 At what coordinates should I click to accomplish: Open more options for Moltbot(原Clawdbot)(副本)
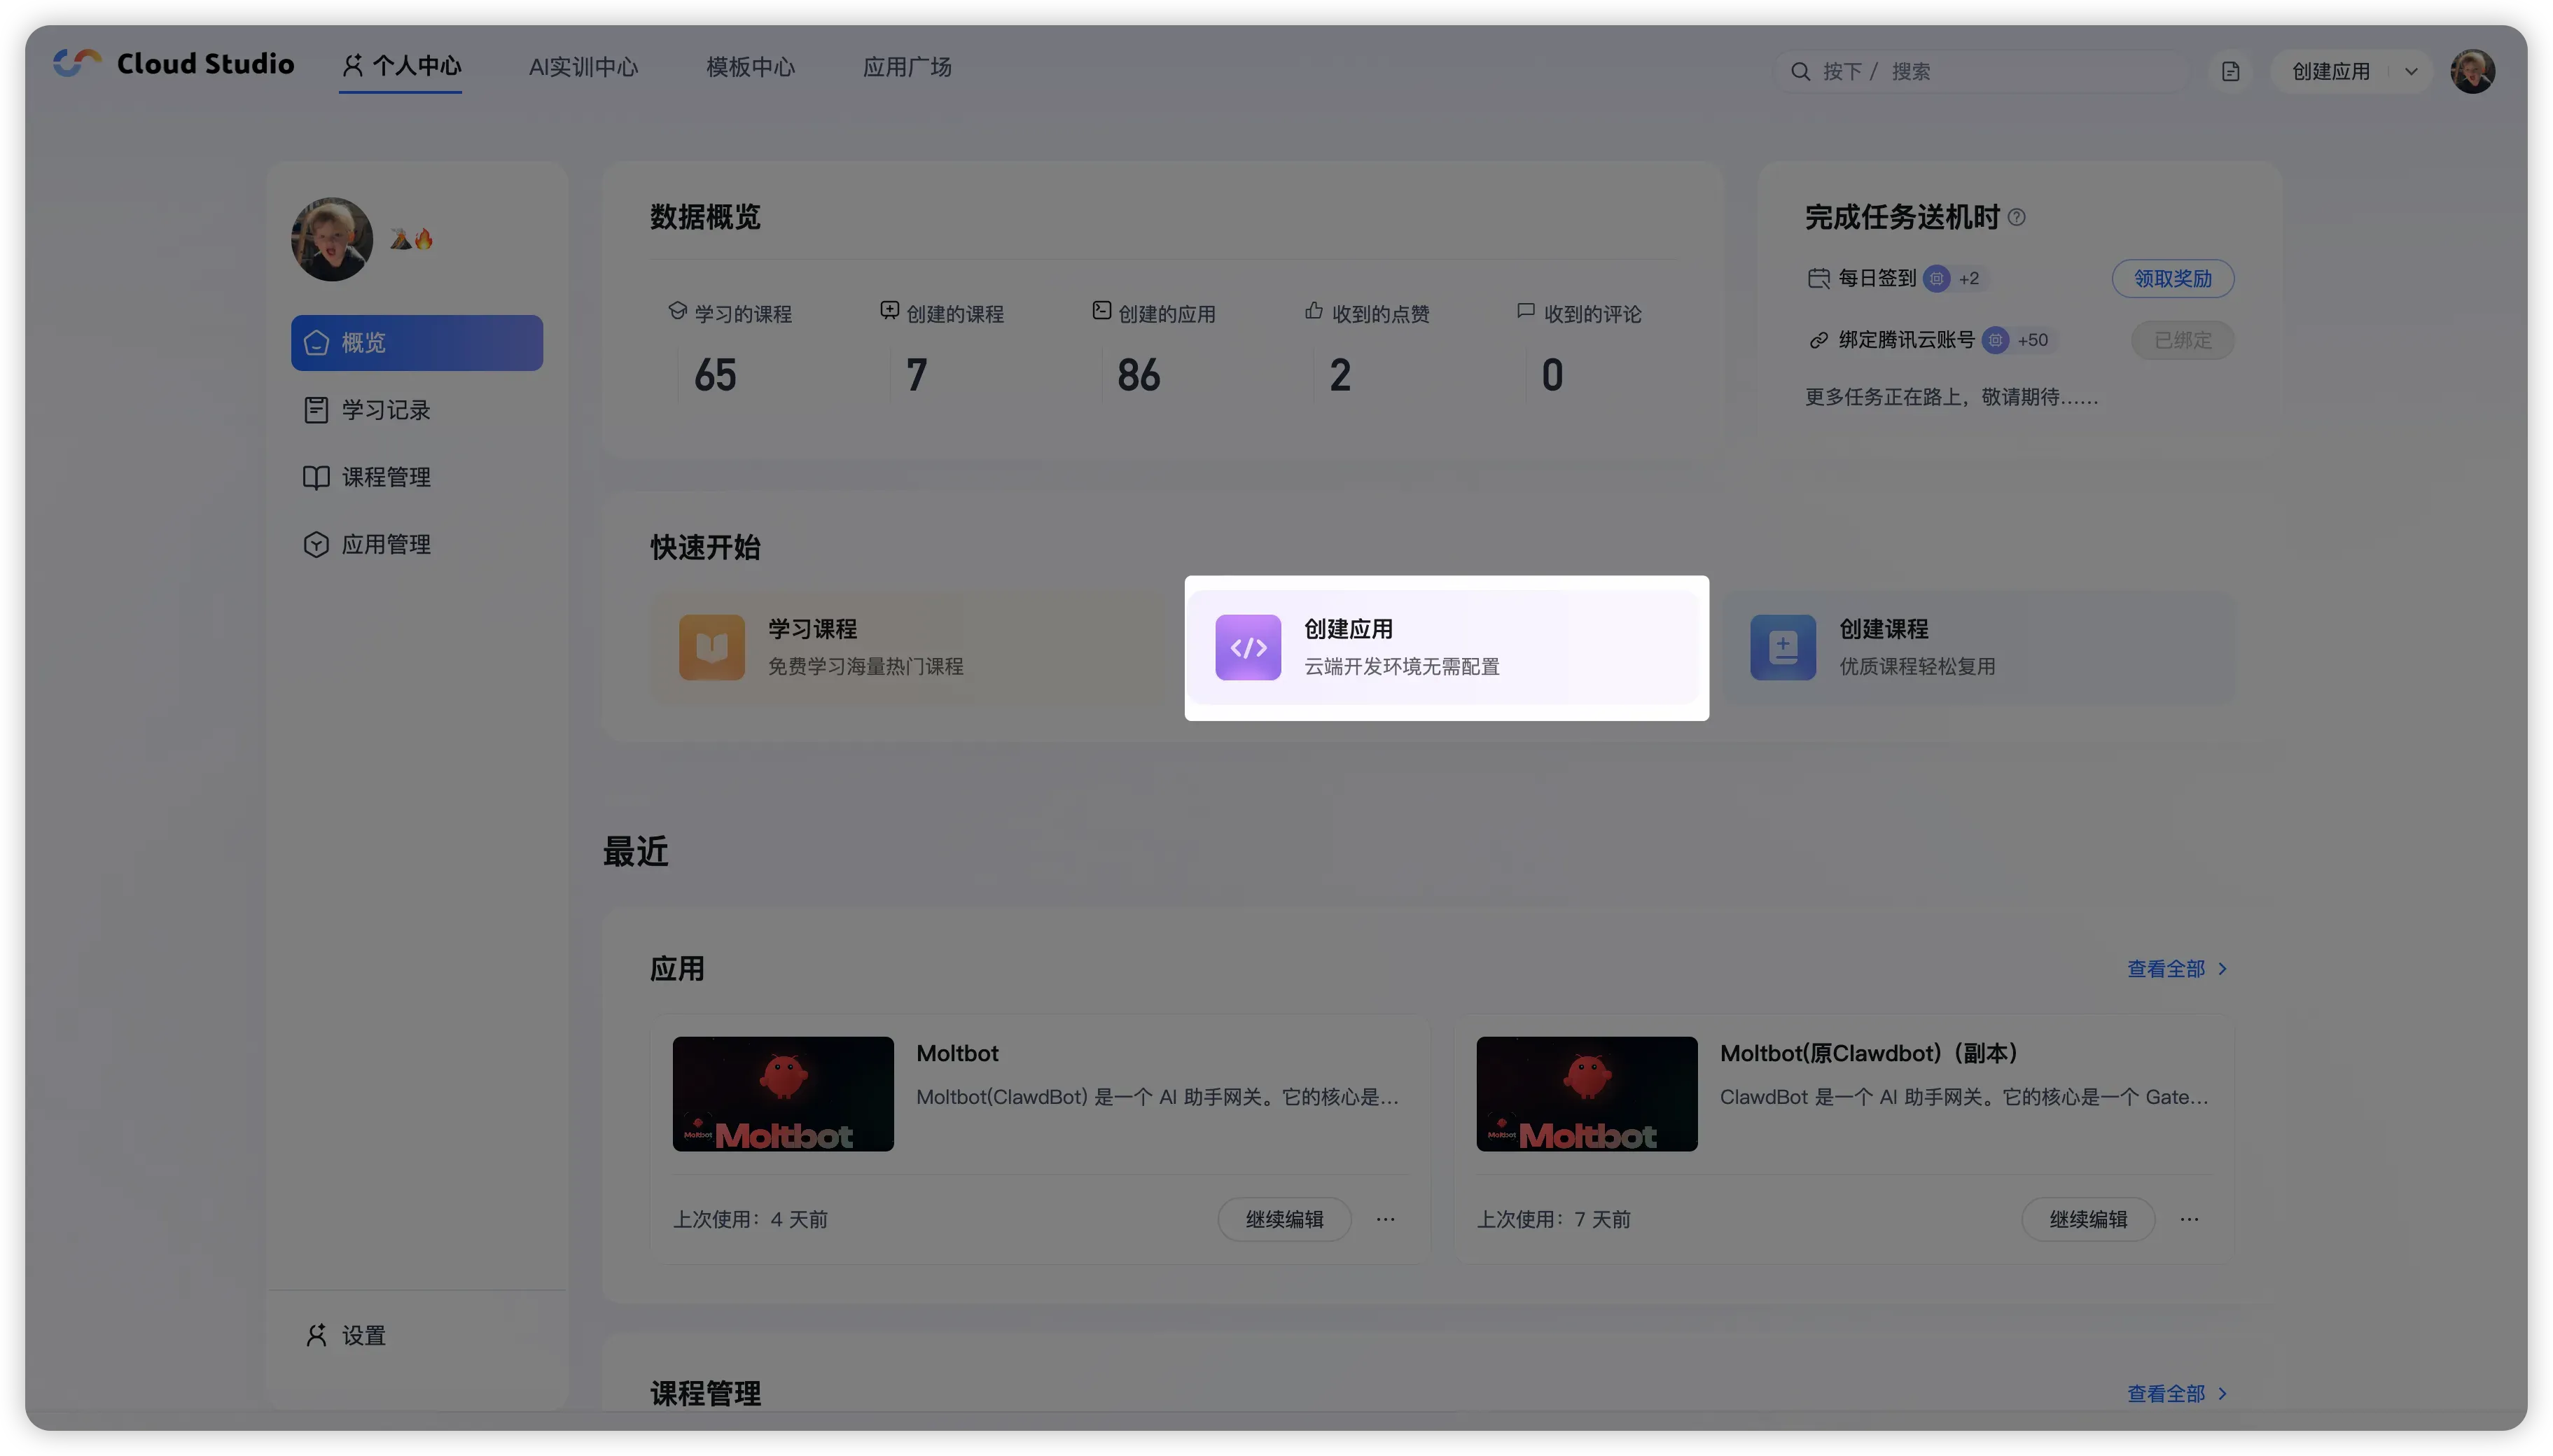(x=2189, y=1219)
